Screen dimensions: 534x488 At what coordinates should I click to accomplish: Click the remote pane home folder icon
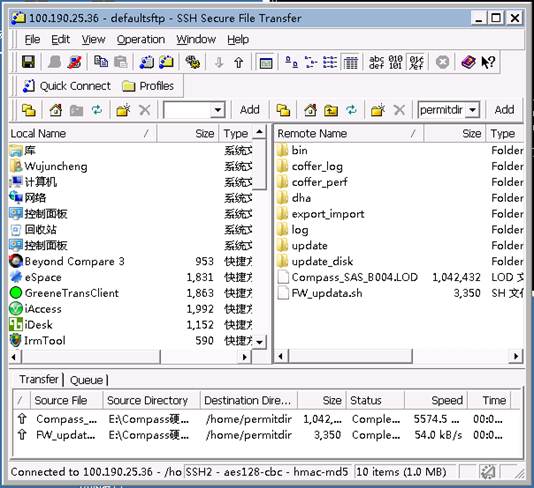pos(310,110)
